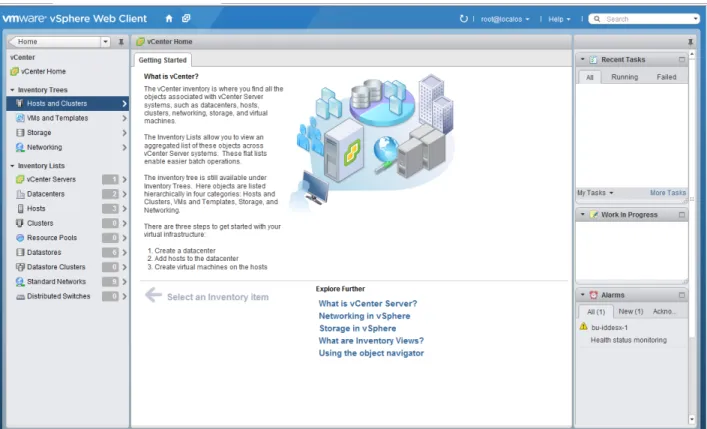Click the Home icon in header
This screenshot has height=429, width=707.
point(169,18)
